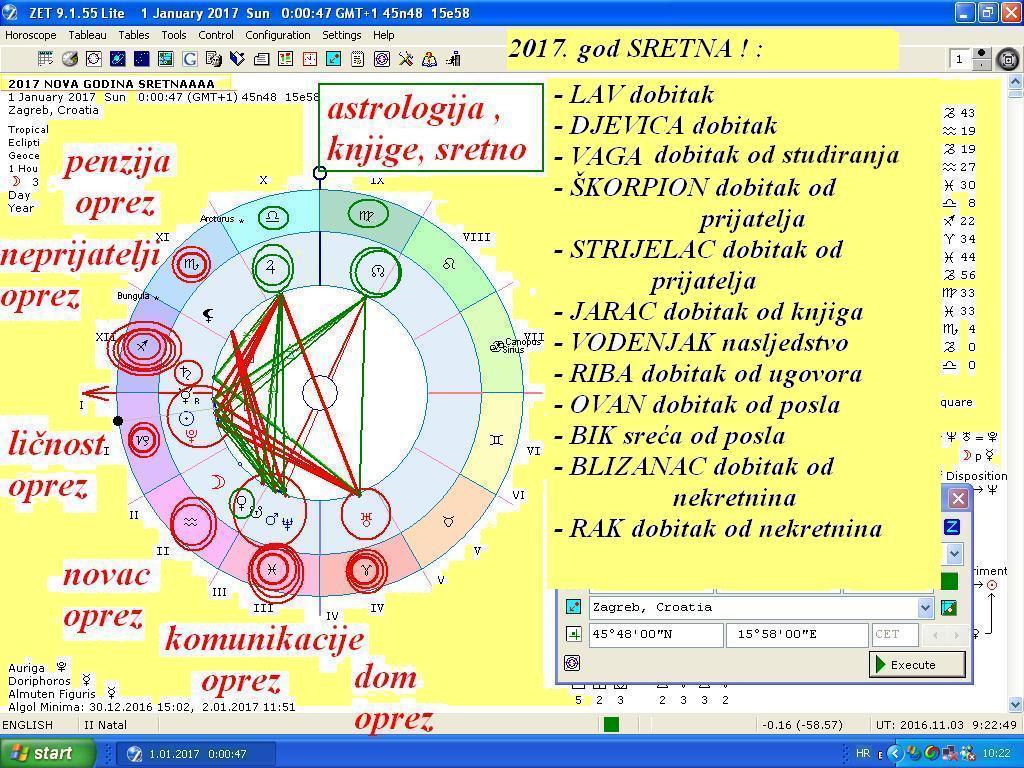The width and height of the screenshot is (1024, 768).
Task: Click the table grid icon in the toolbar
Action: click(46, 59)
